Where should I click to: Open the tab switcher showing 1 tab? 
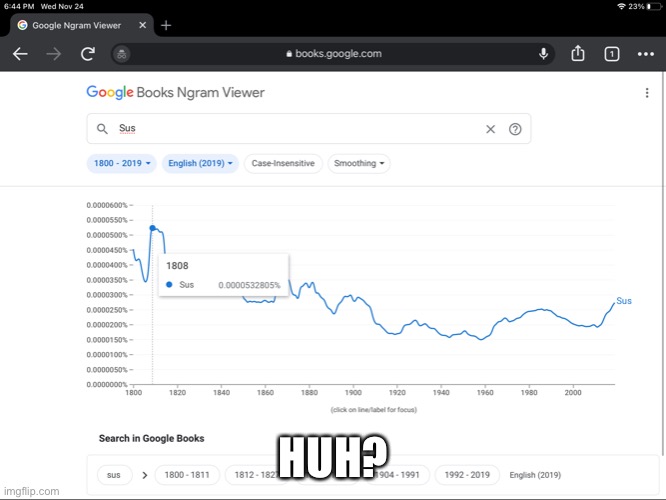tap(612, 54)
